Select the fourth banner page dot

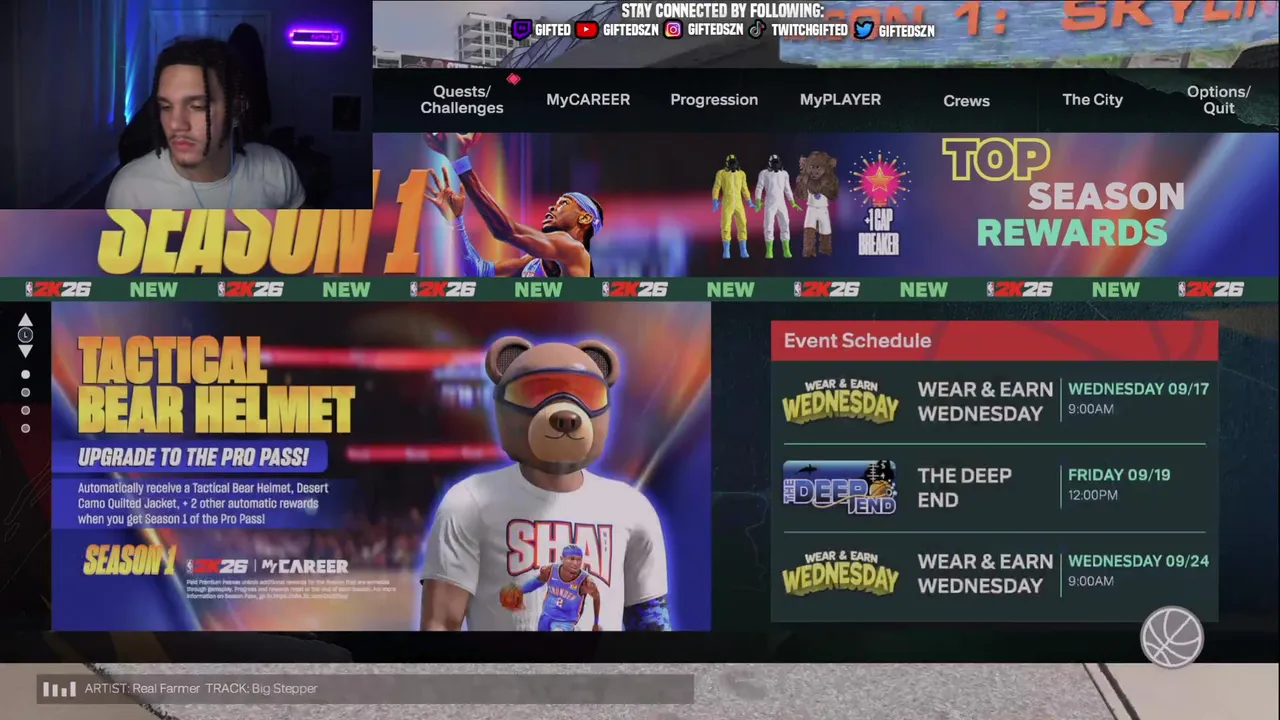26,429
